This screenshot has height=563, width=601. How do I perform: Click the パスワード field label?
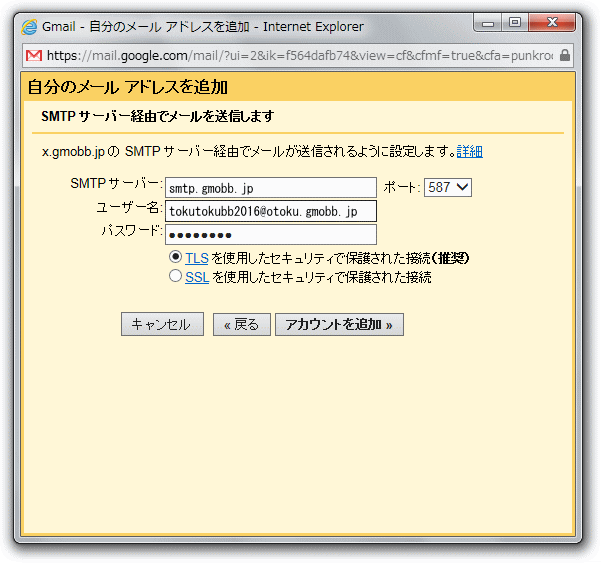tap(132, 230)
